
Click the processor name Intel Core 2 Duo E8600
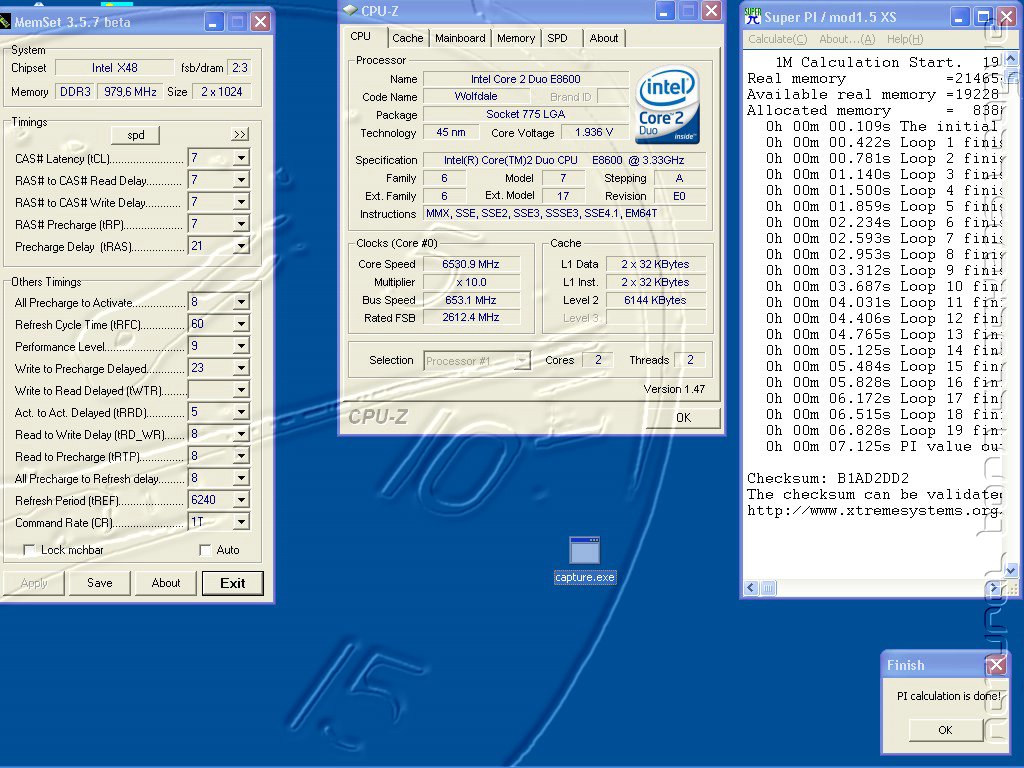(x=526, y=79)
